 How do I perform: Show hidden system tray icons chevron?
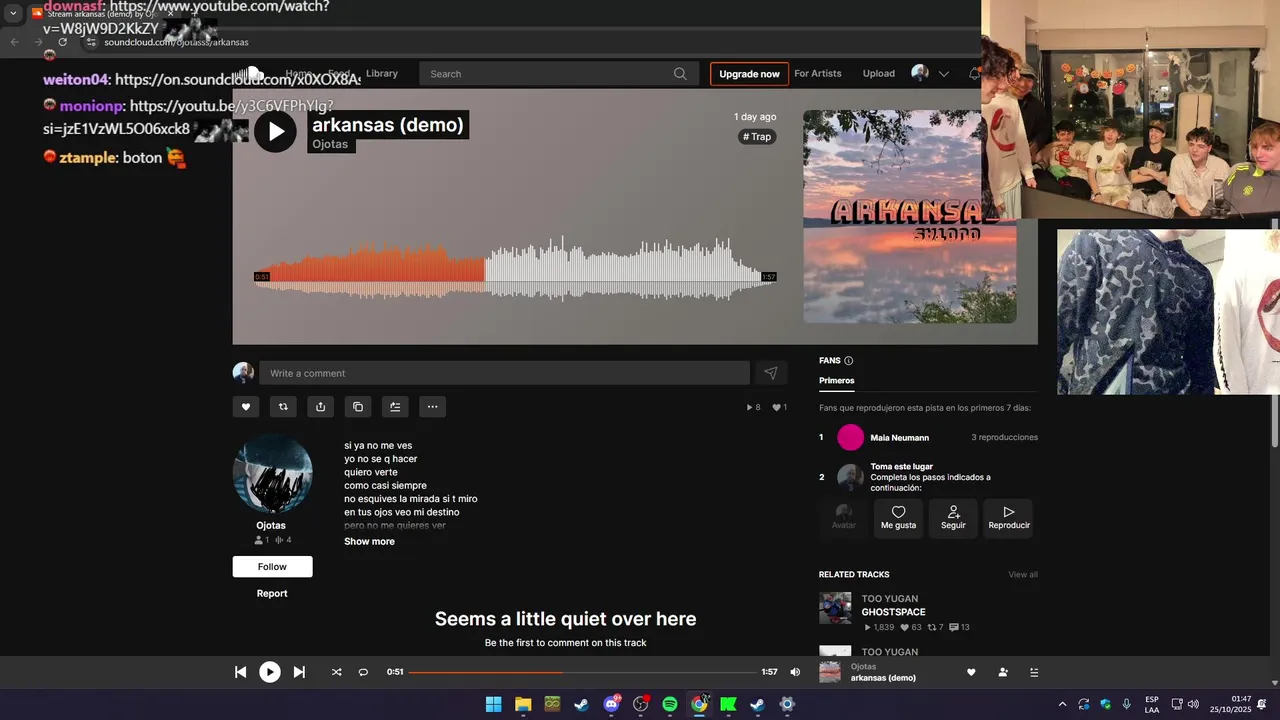(x=1062, y=704)
